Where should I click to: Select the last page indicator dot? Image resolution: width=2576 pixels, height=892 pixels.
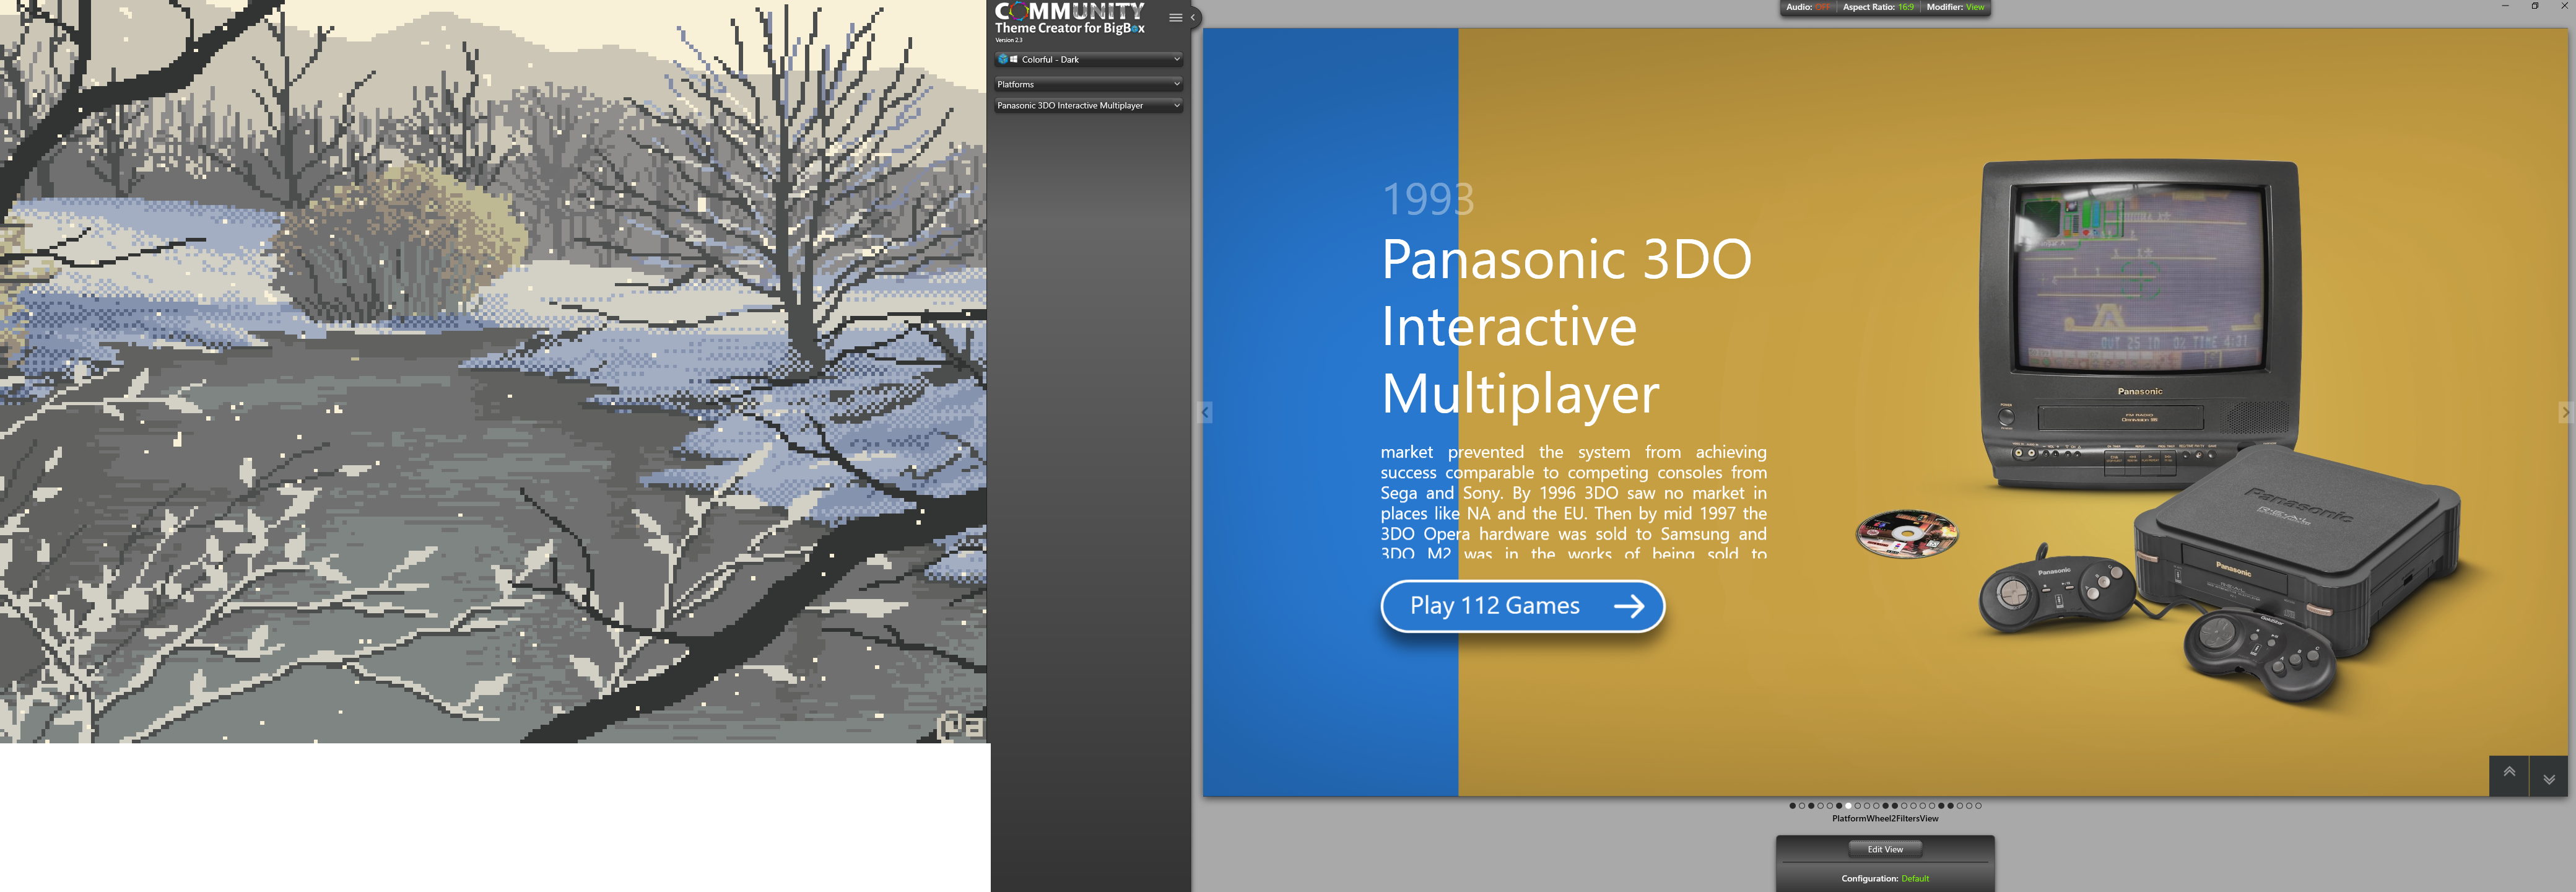point(1978,806)
